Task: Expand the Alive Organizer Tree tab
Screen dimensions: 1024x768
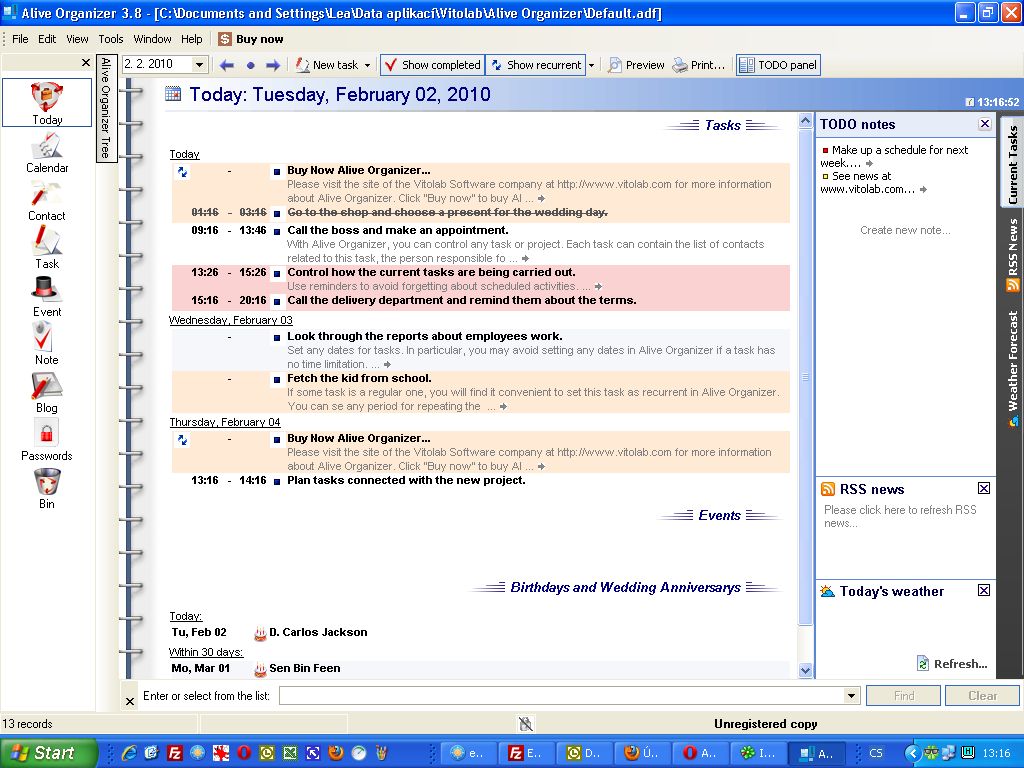Action: [106, 108]
